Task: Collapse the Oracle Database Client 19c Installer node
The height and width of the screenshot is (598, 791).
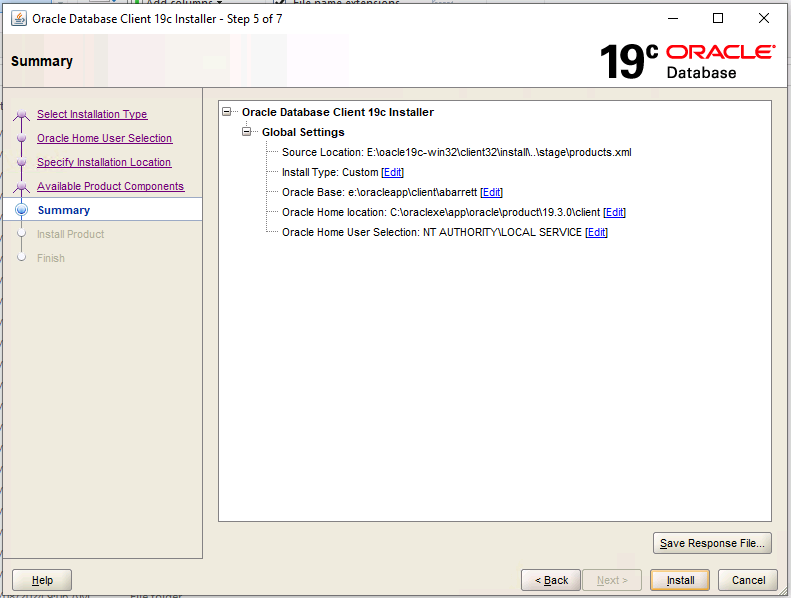Action: pyautogui.click(x=227, y=112)
